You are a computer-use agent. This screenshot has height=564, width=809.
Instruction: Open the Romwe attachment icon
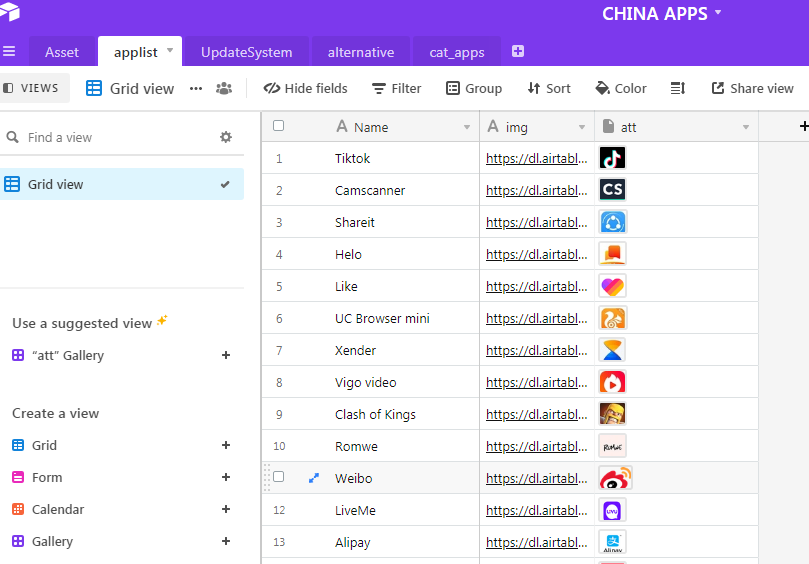point(612,446)
